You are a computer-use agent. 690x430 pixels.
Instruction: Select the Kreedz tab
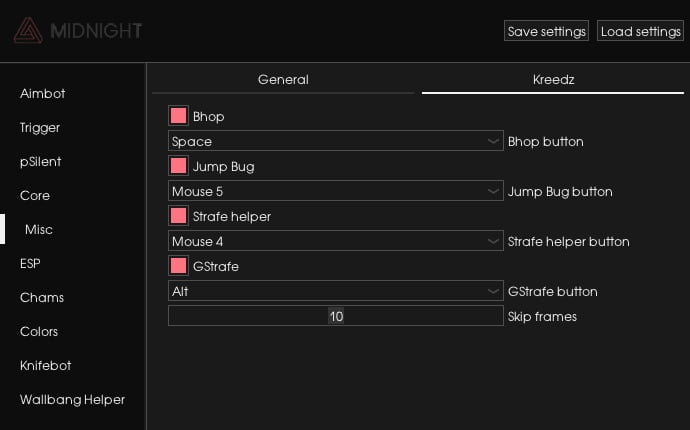553,80
